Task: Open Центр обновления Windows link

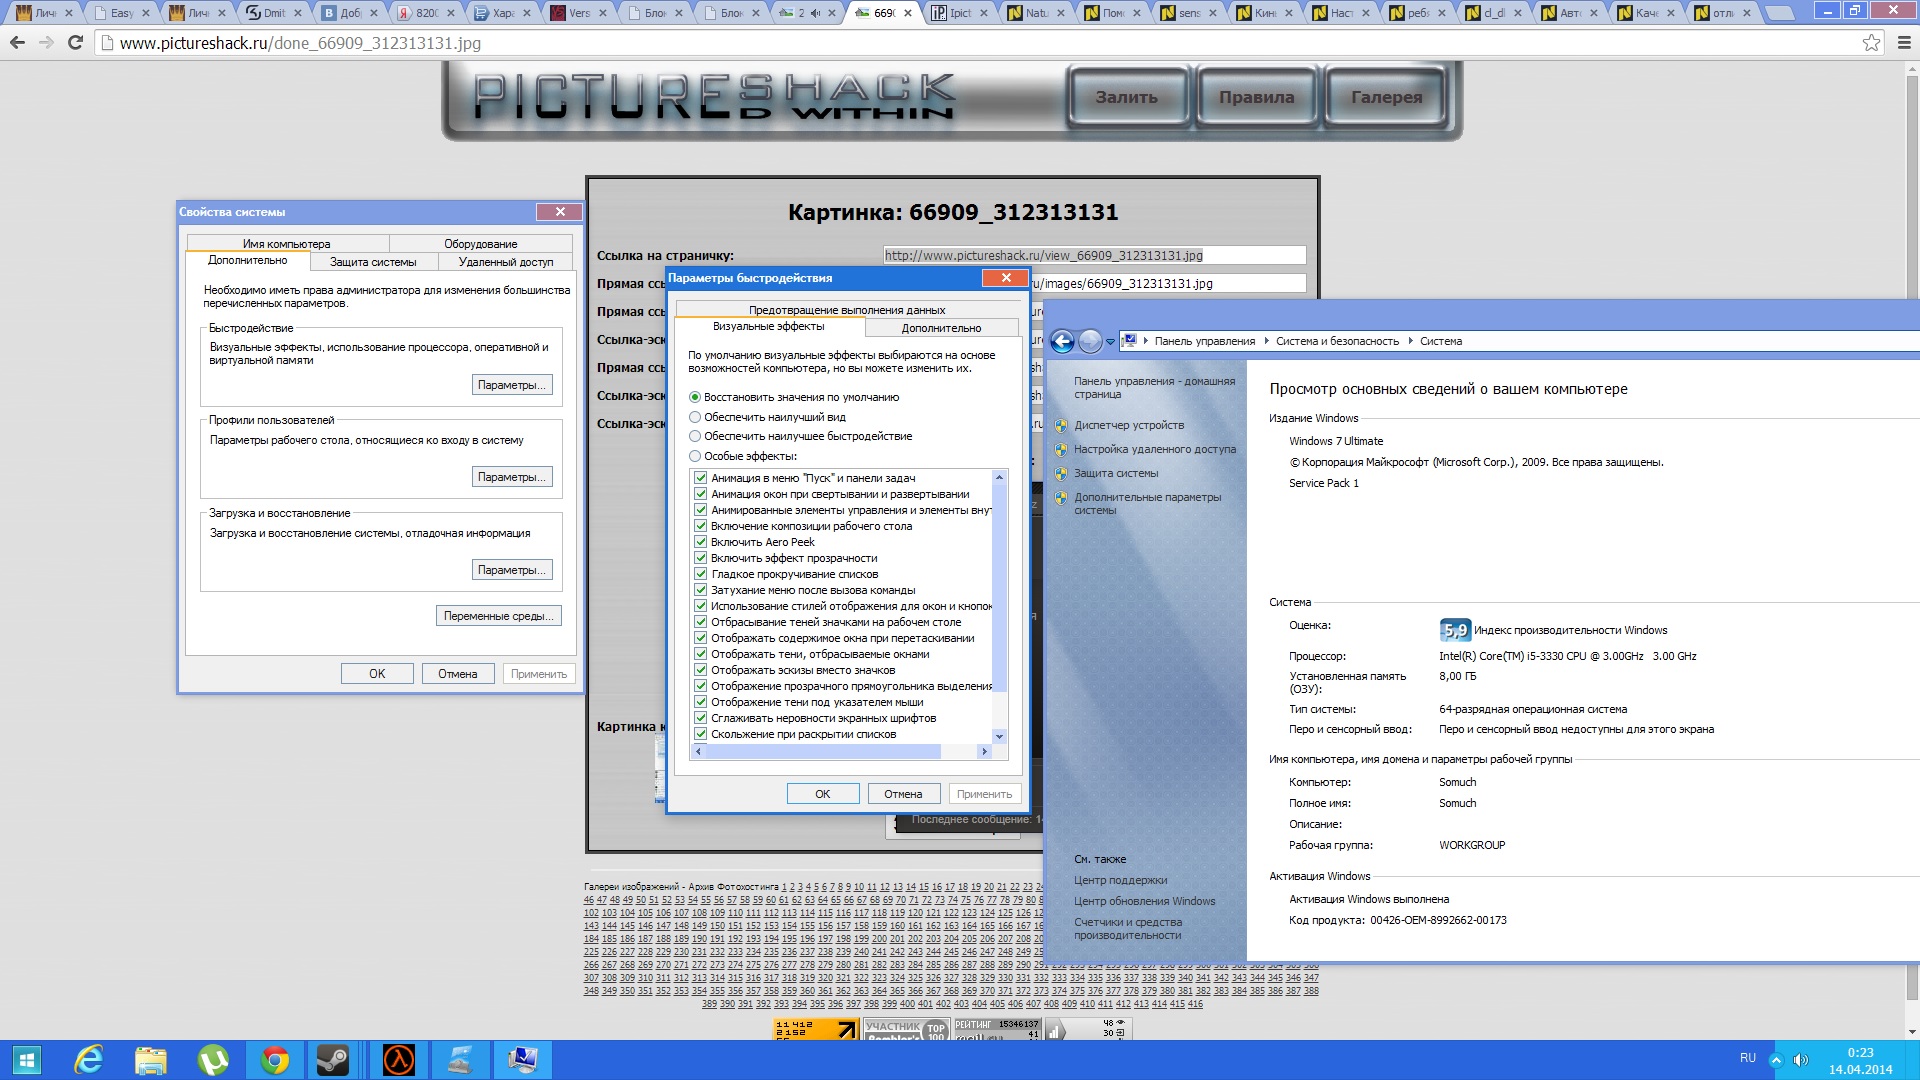Action: pos(1145,901)
